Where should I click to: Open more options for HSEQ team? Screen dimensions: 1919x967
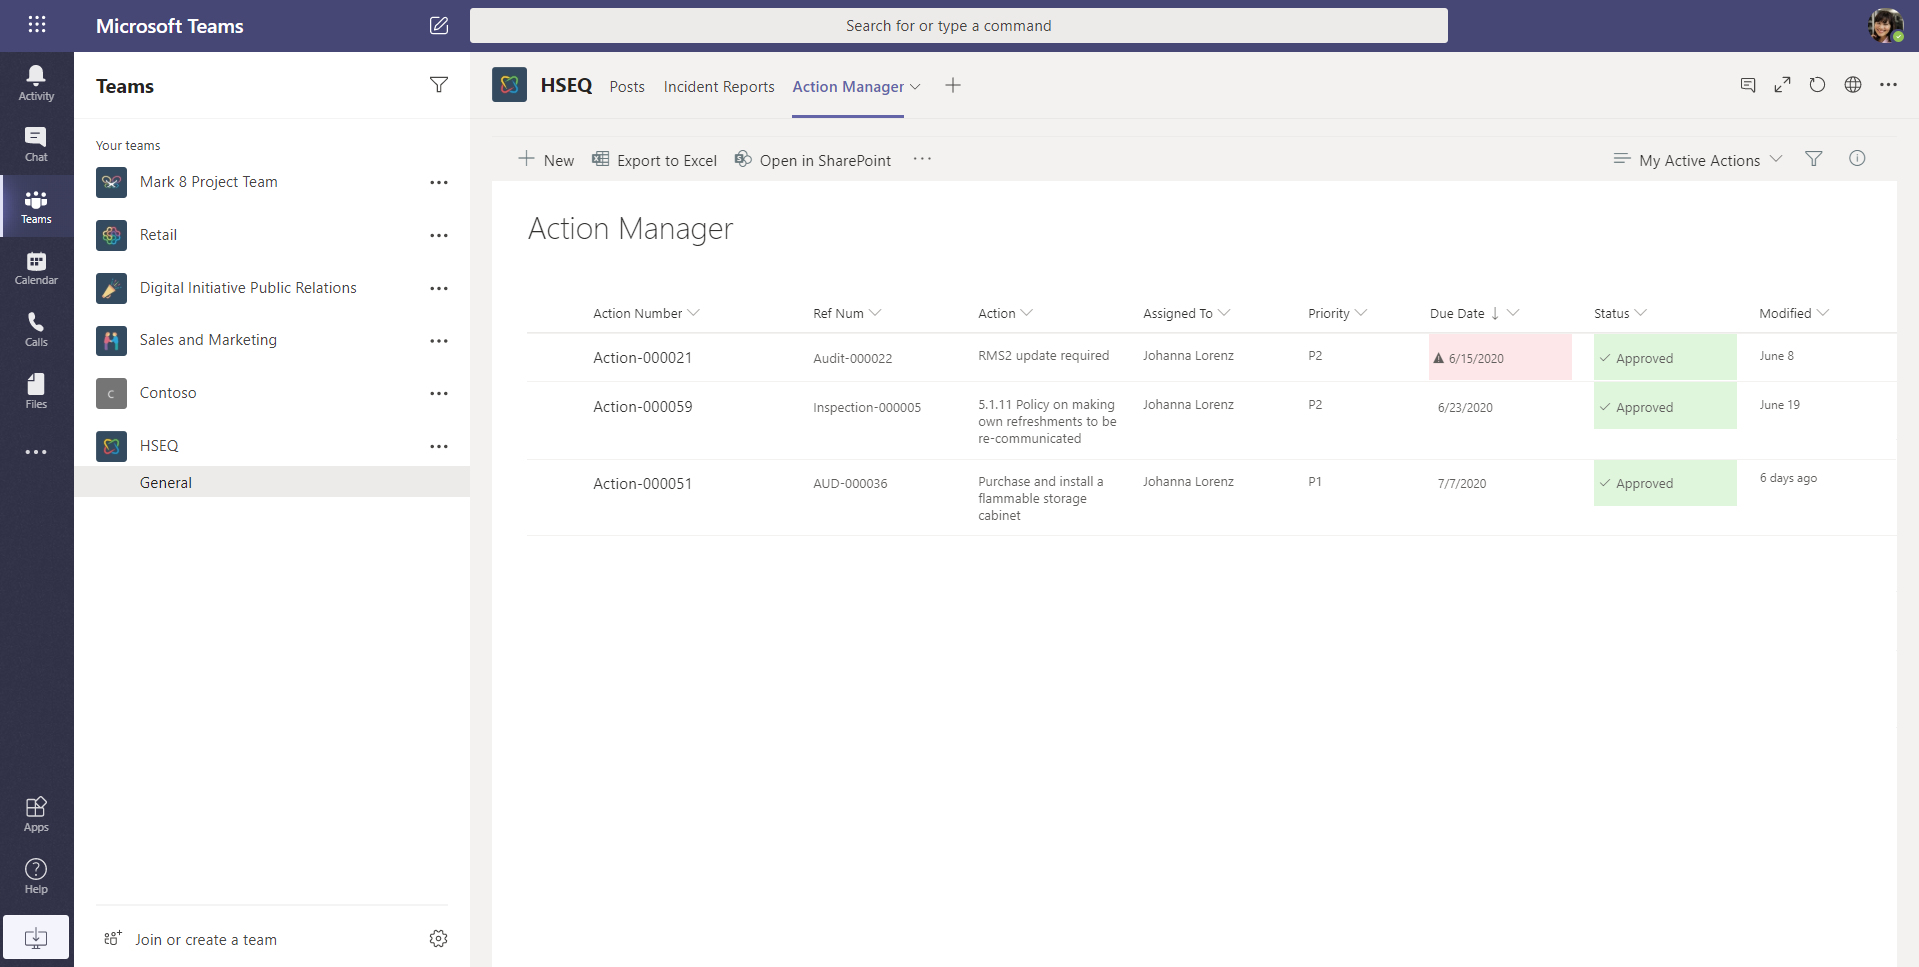[x=439, y=446]
